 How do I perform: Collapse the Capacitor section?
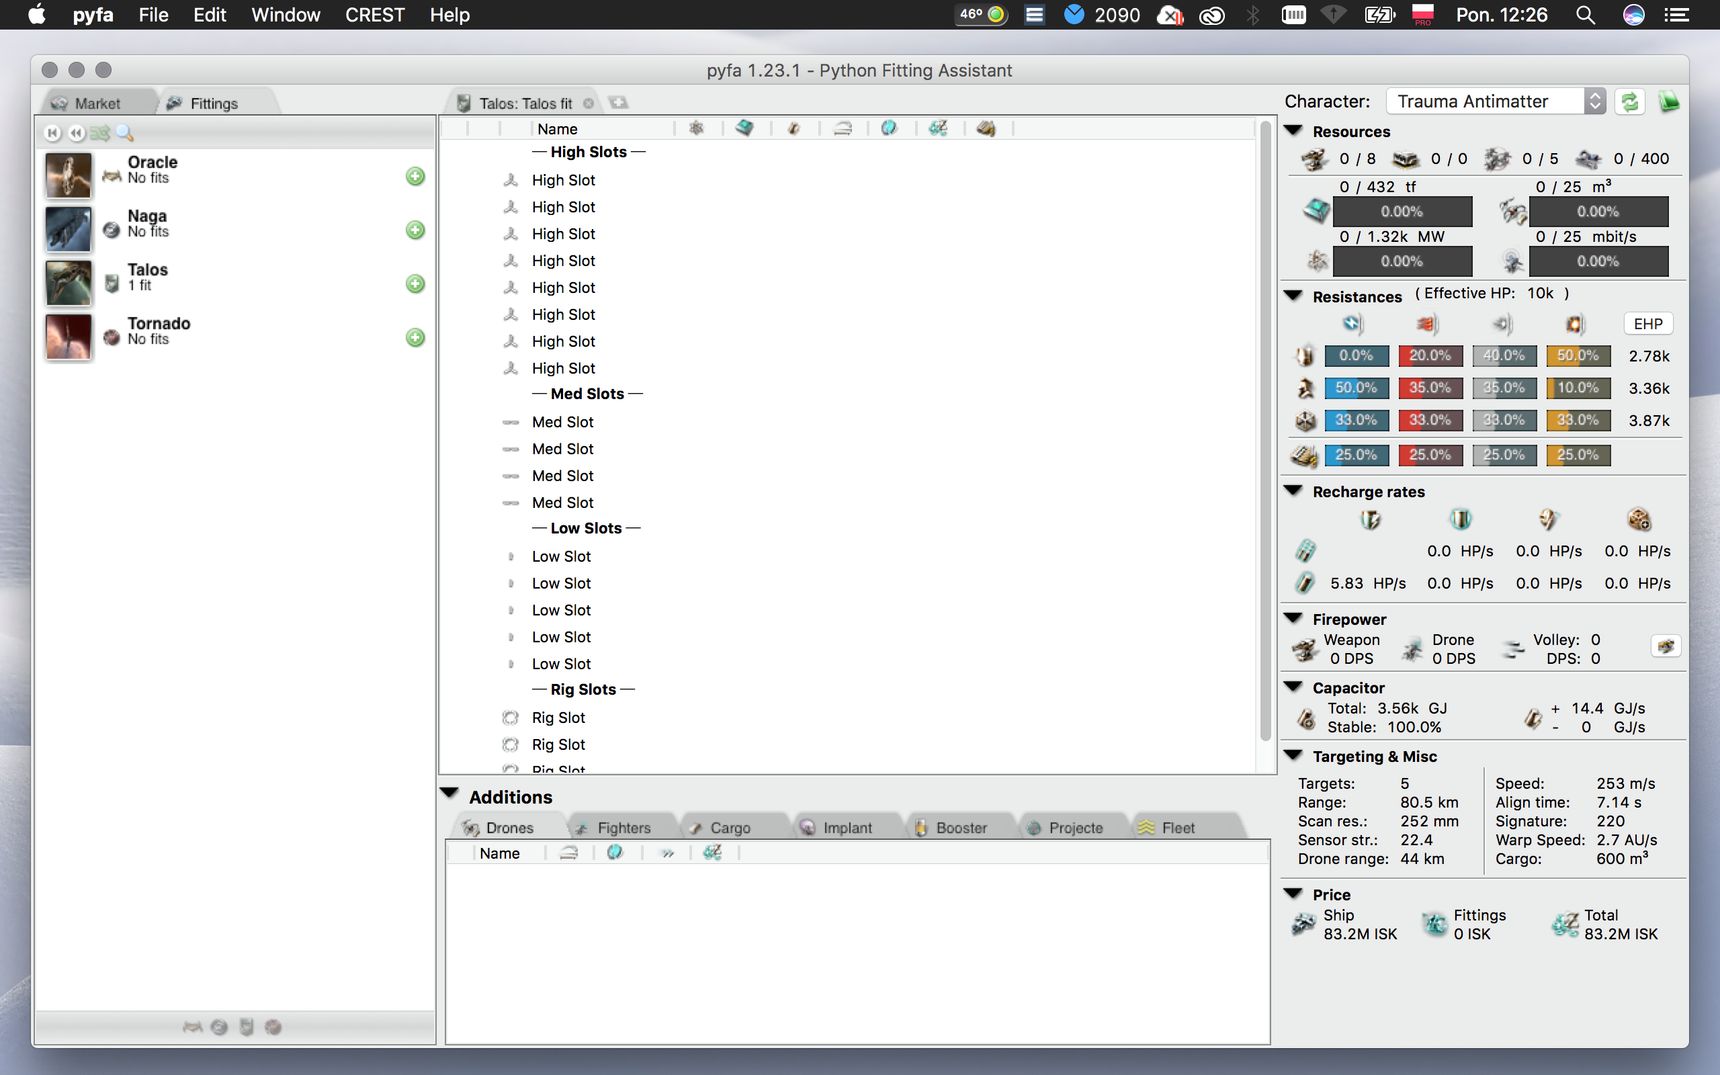pos(1293,687)
